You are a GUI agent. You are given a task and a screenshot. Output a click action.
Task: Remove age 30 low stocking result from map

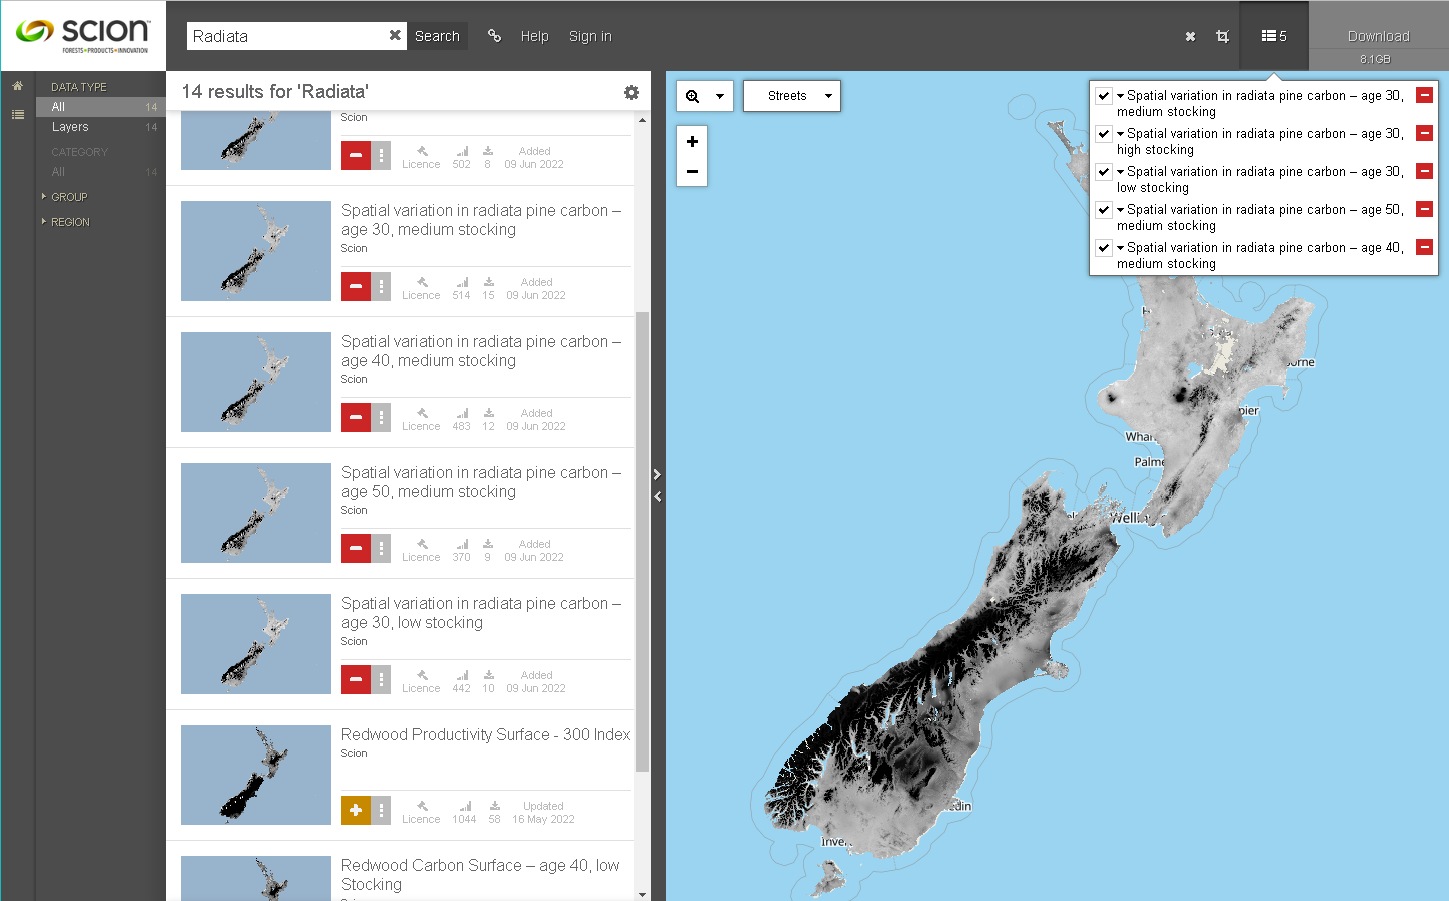click(356, 679)
